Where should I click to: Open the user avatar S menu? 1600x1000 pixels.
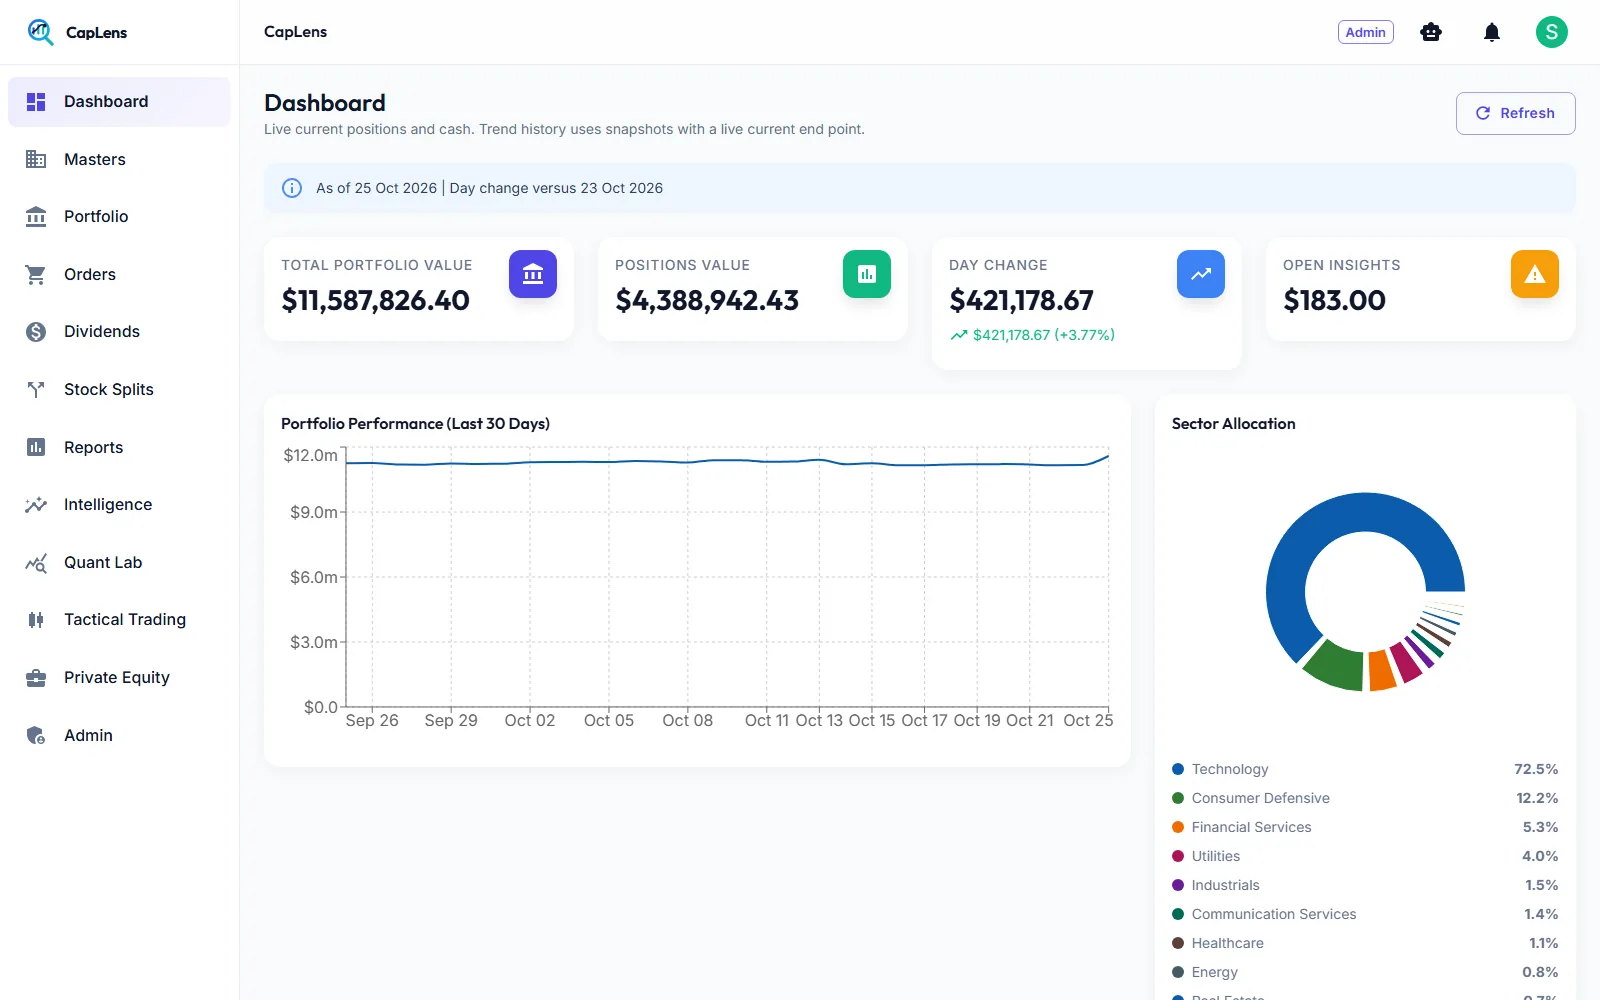coord(1552,32)
